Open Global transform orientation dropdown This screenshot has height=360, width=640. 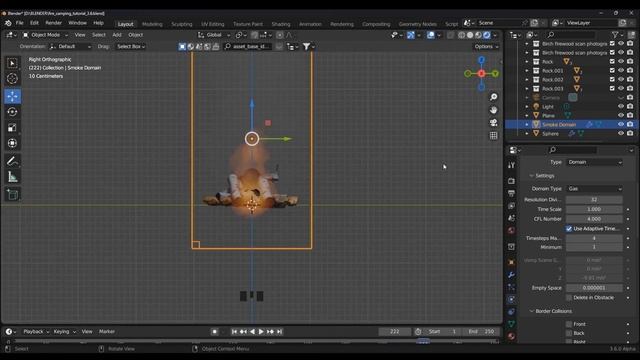pyautogui.click(x=214, y=35)
